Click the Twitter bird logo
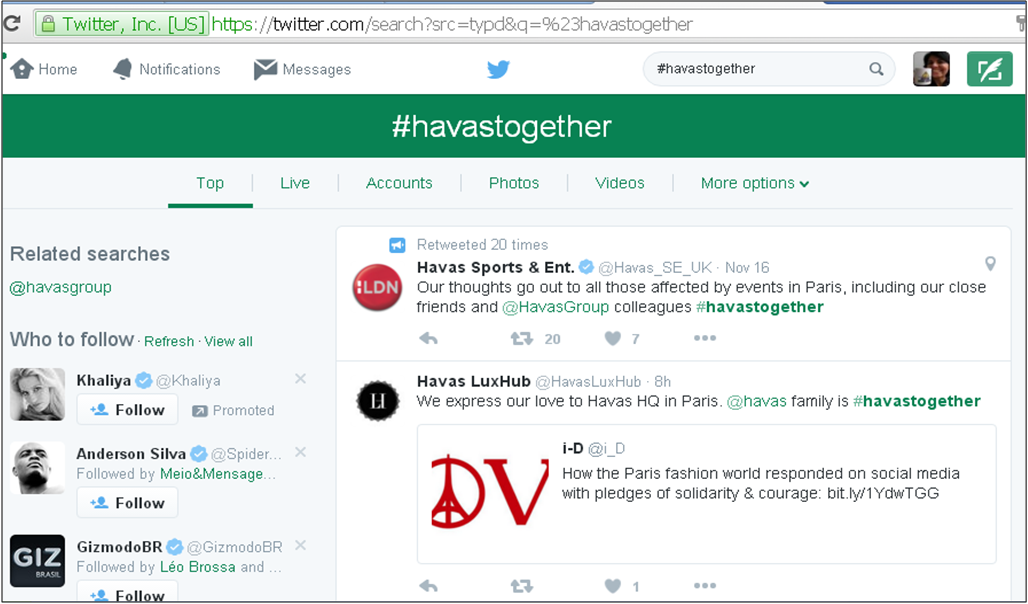The image size is (1028, 604). pyautogui.click(x=498, y=69)
